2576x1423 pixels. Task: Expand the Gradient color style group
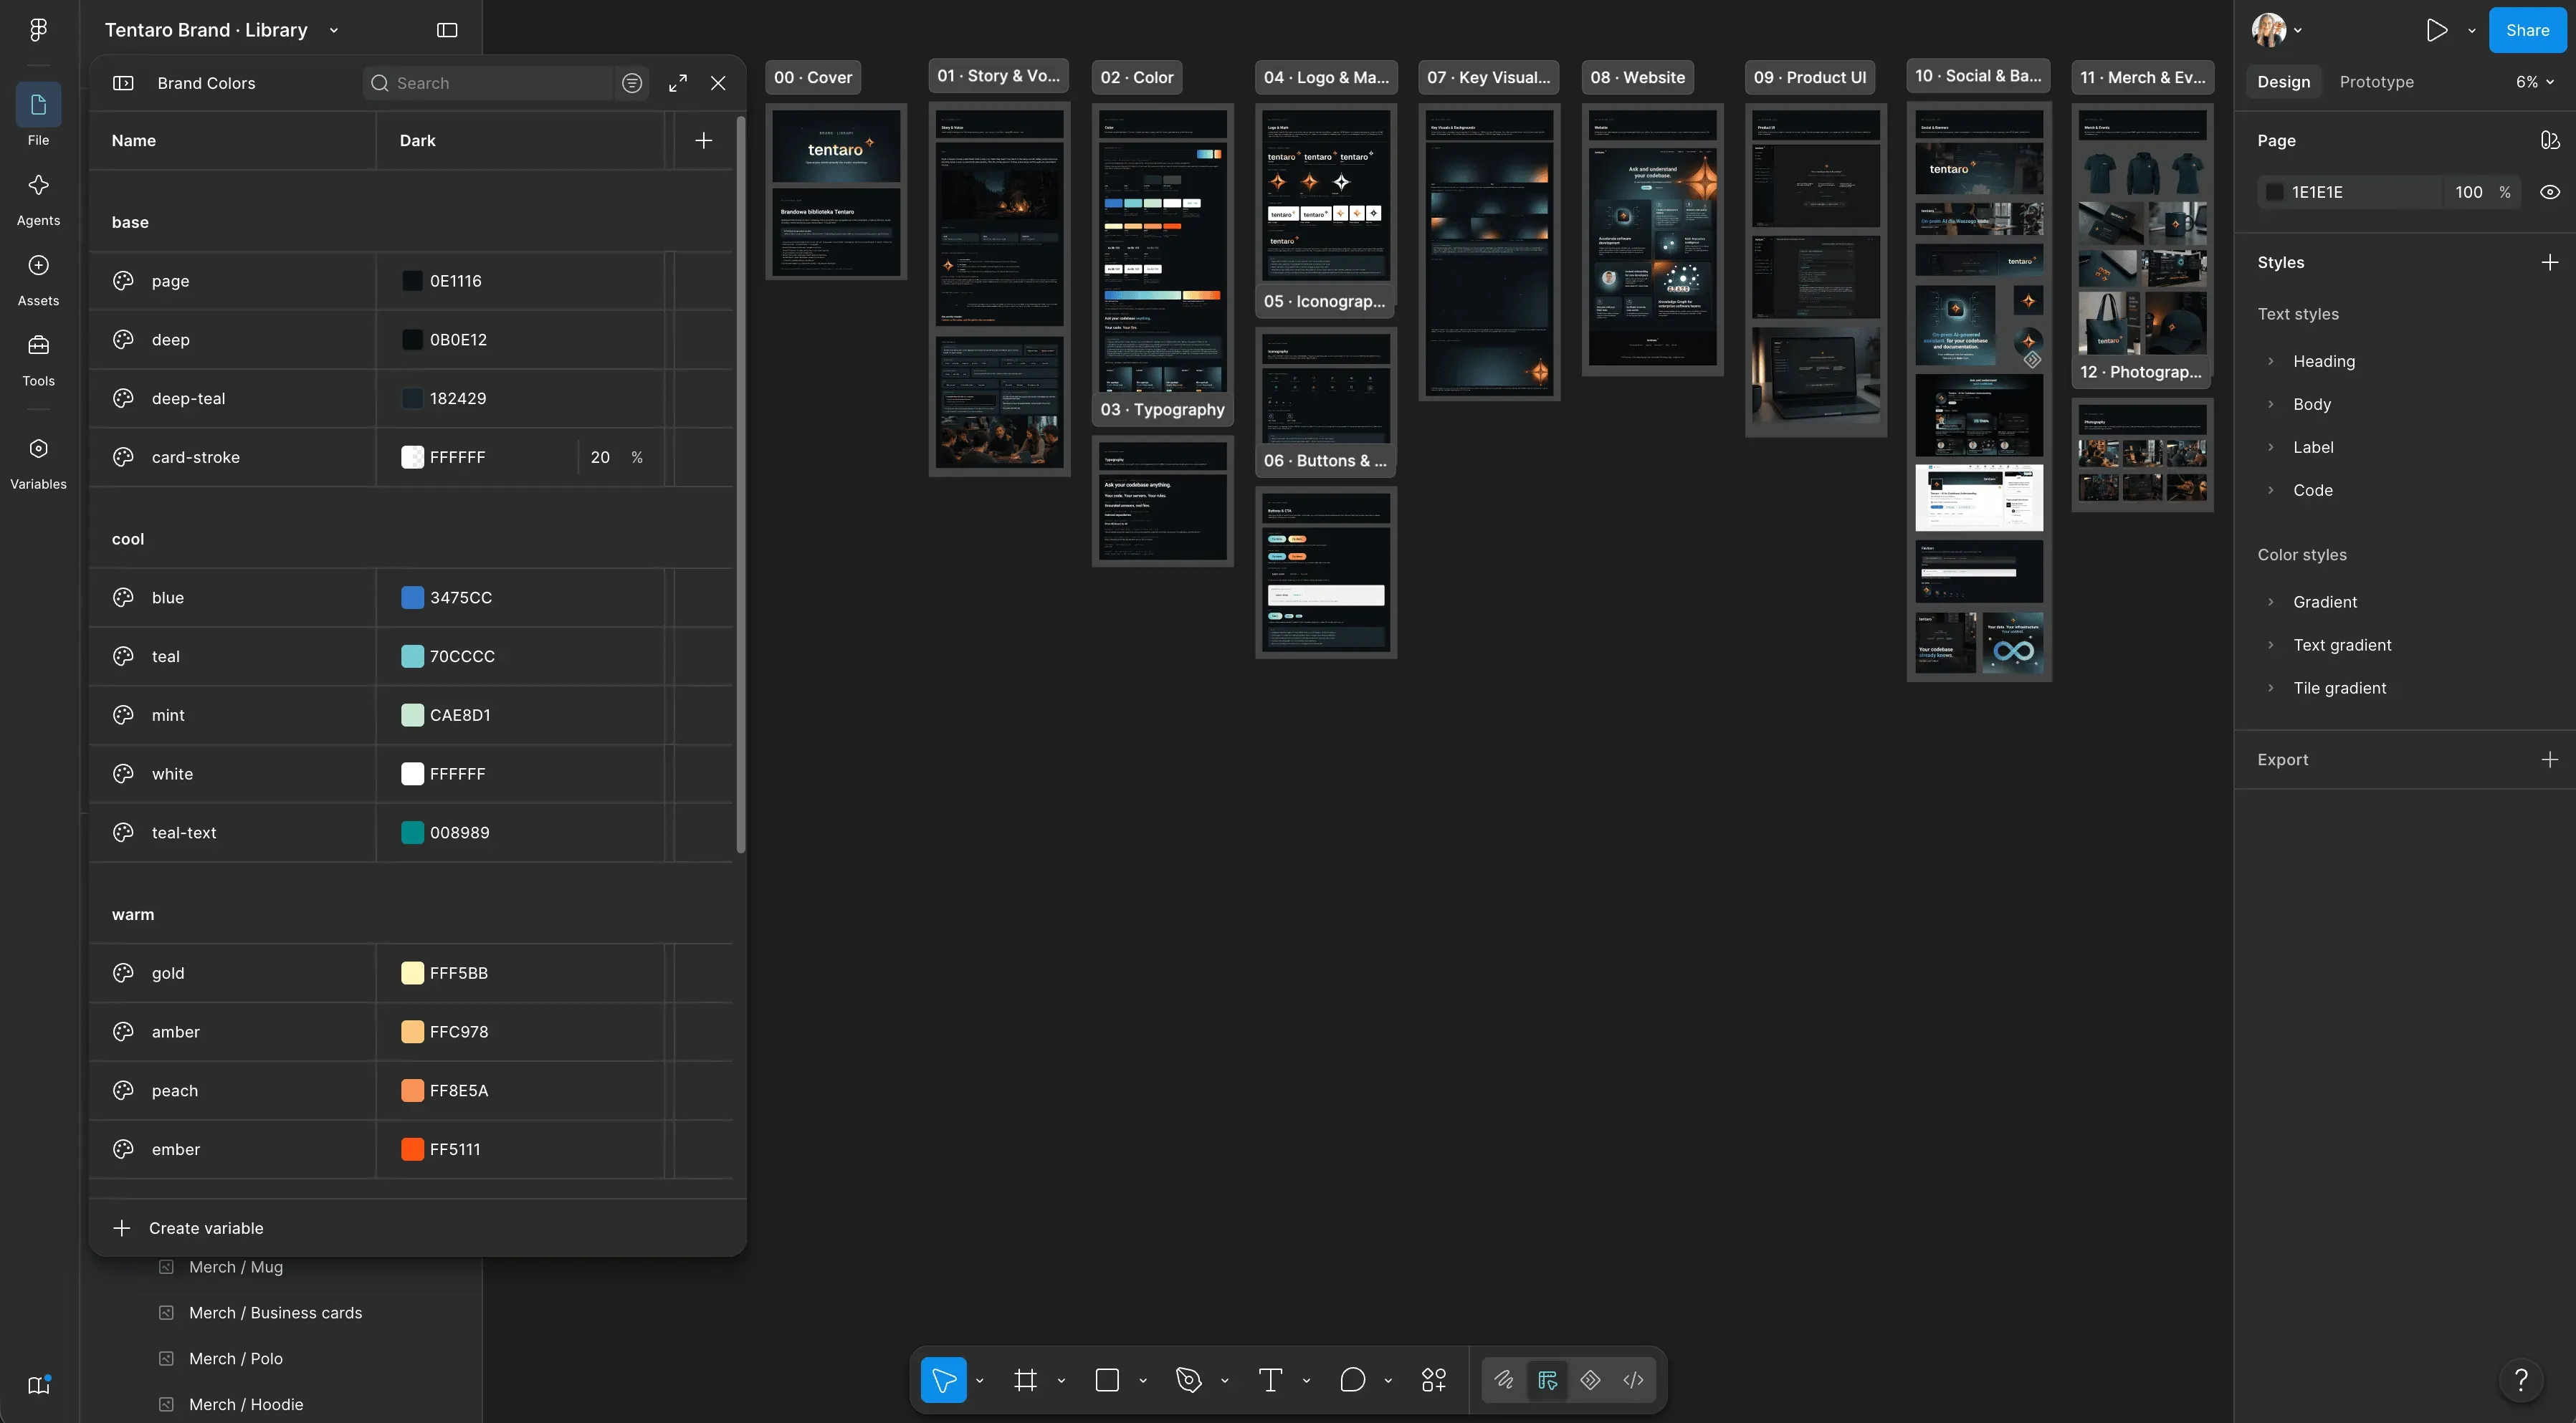coord(2271,602)
